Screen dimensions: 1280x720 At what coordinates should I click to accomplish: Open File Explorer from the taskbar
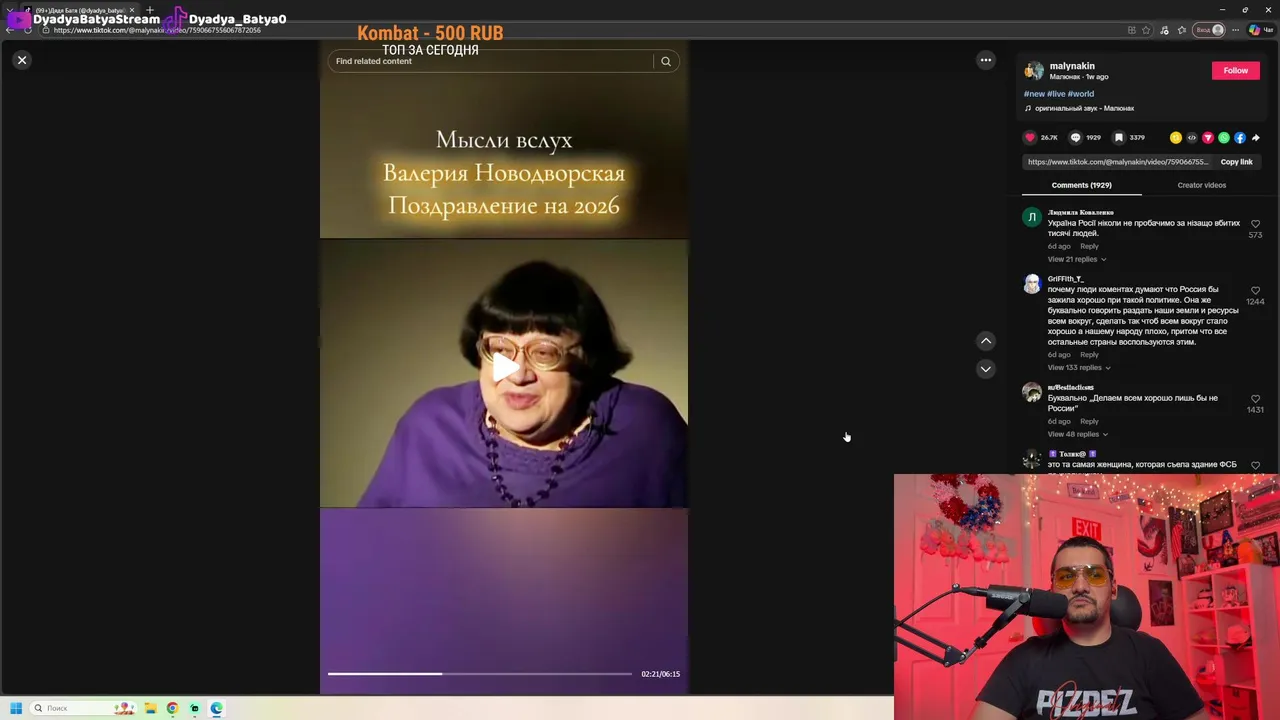pyautogui.click(x=150, y=708)
